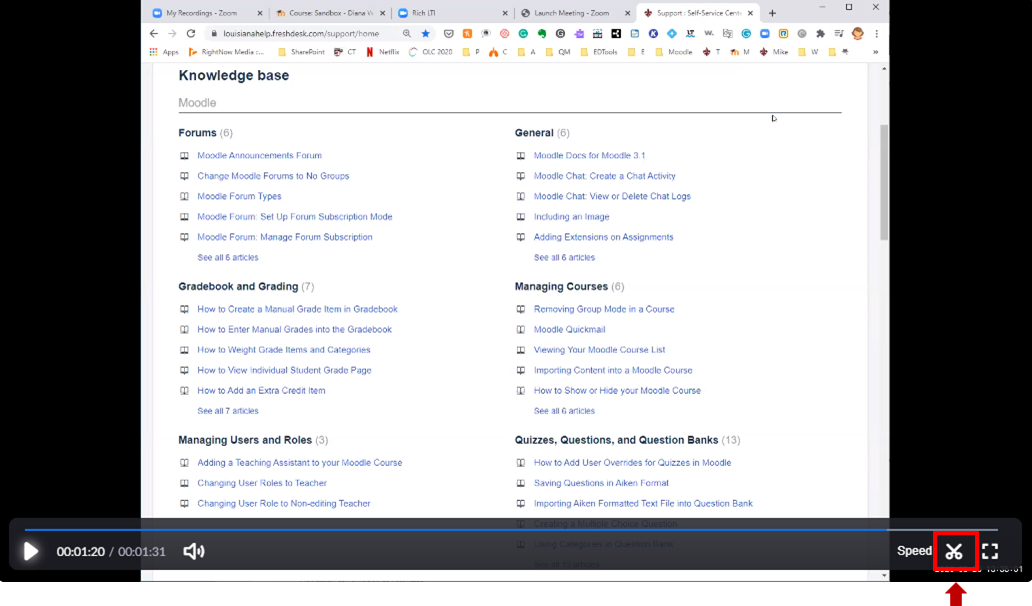Viewport: 1032px width, 606px height.
Task: Open the Moodle Quickmail article
Action: click(569, 329)
